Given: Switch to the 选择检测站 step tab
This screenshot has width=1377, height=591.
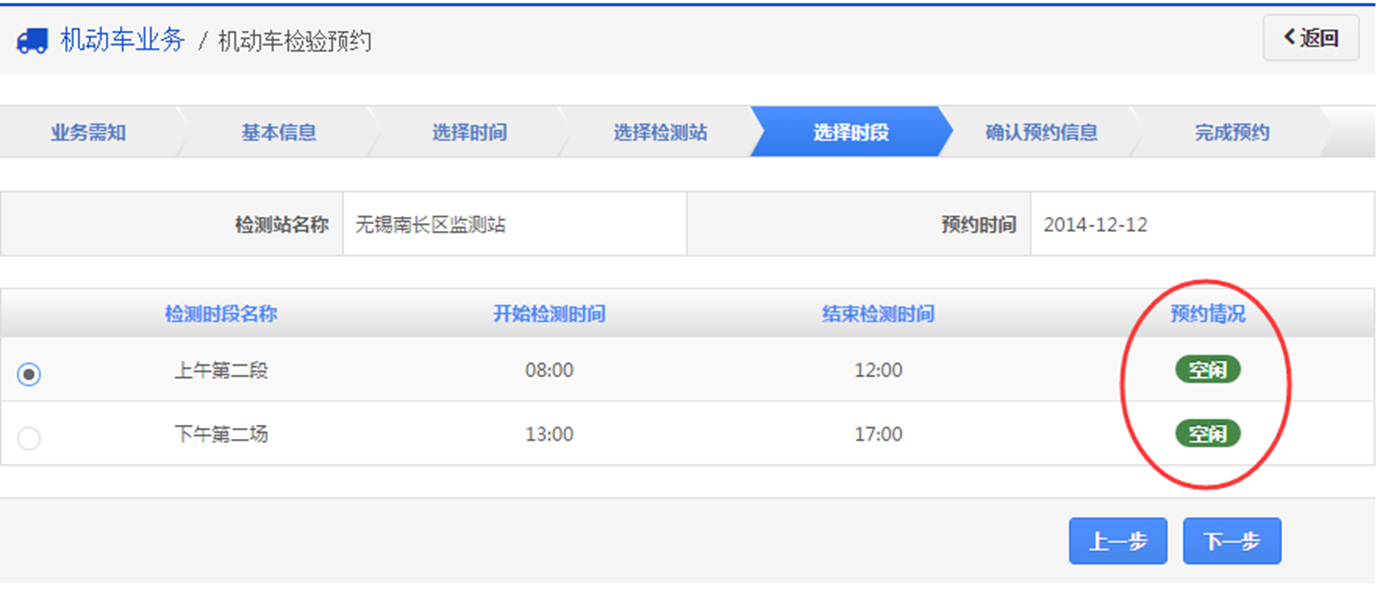Looking at the screenshot, I should pos(660,132).
